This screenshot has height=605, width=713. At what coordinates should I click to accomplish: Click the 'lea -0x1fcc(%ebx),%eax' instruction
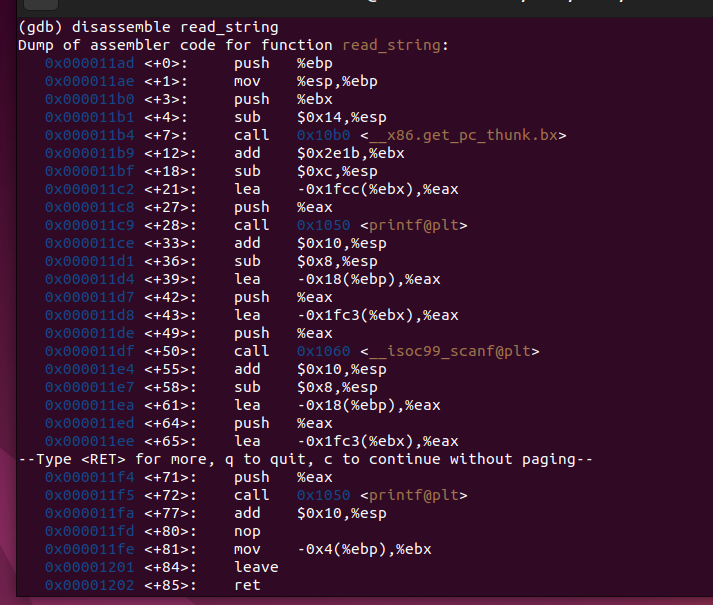click(346, 189)
